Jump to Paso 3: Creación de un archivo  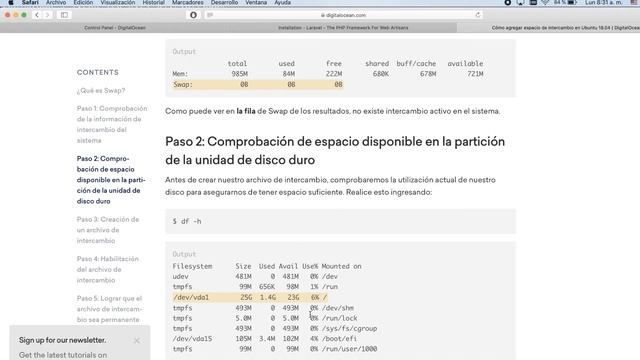(108, 230)
